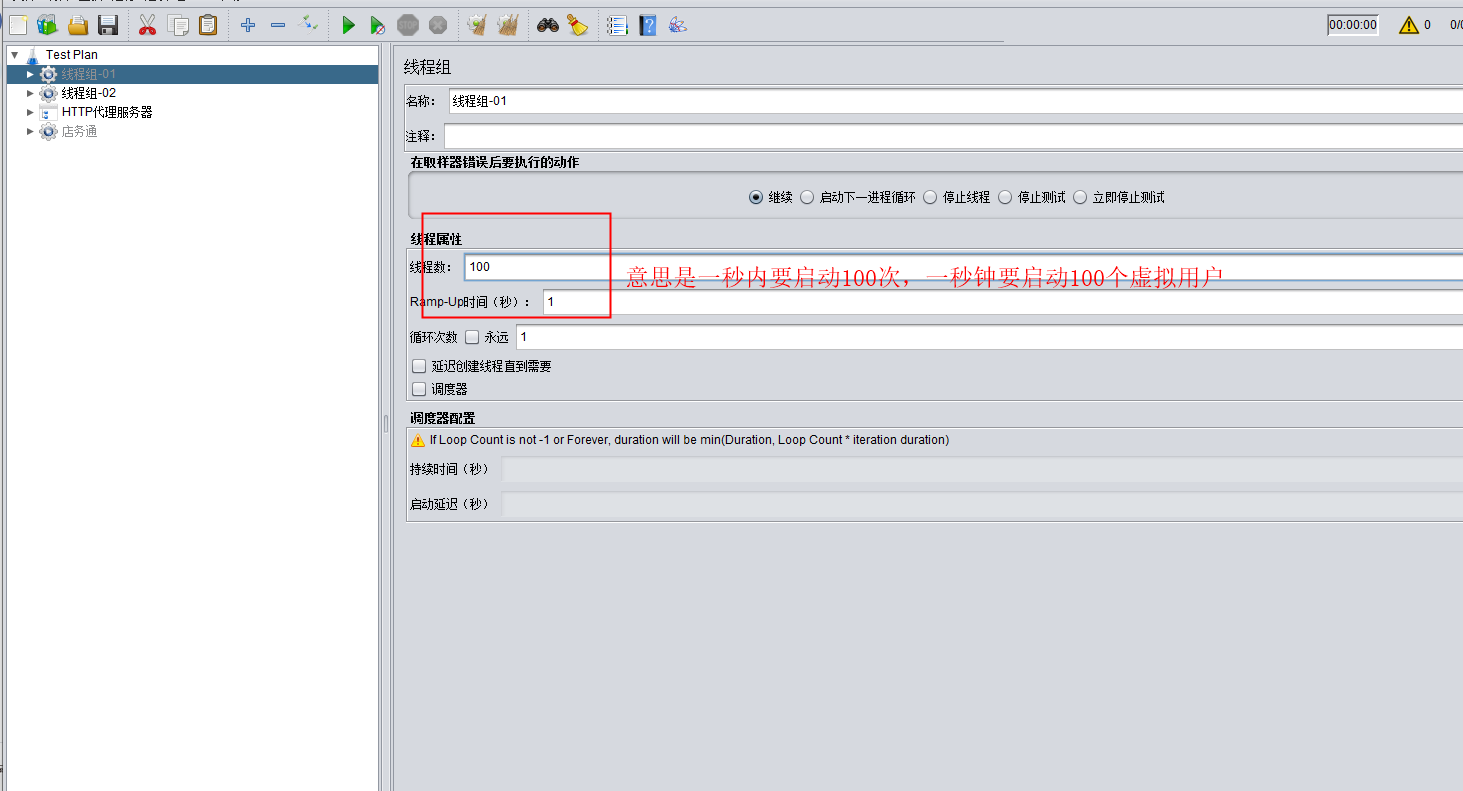Select Test Plan in the tree
Screen dimensions: 1463x791
tap(72, 55)
